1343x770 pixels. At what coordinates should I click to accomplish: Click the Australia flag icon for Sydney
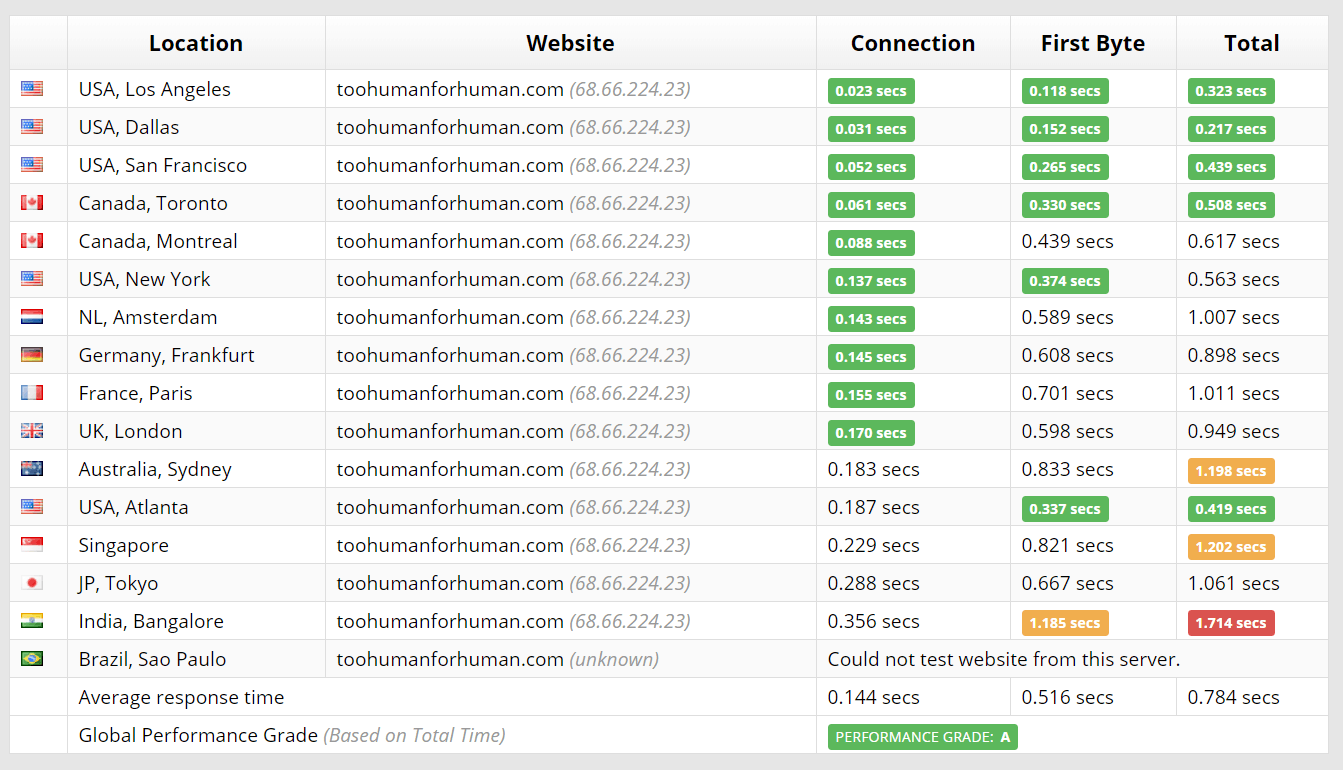tap(32, 469)
